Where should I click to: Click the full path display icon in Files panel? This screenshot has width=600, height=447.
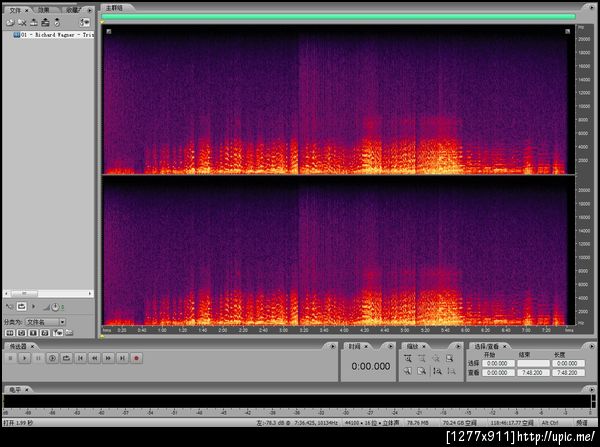[69, 333]
